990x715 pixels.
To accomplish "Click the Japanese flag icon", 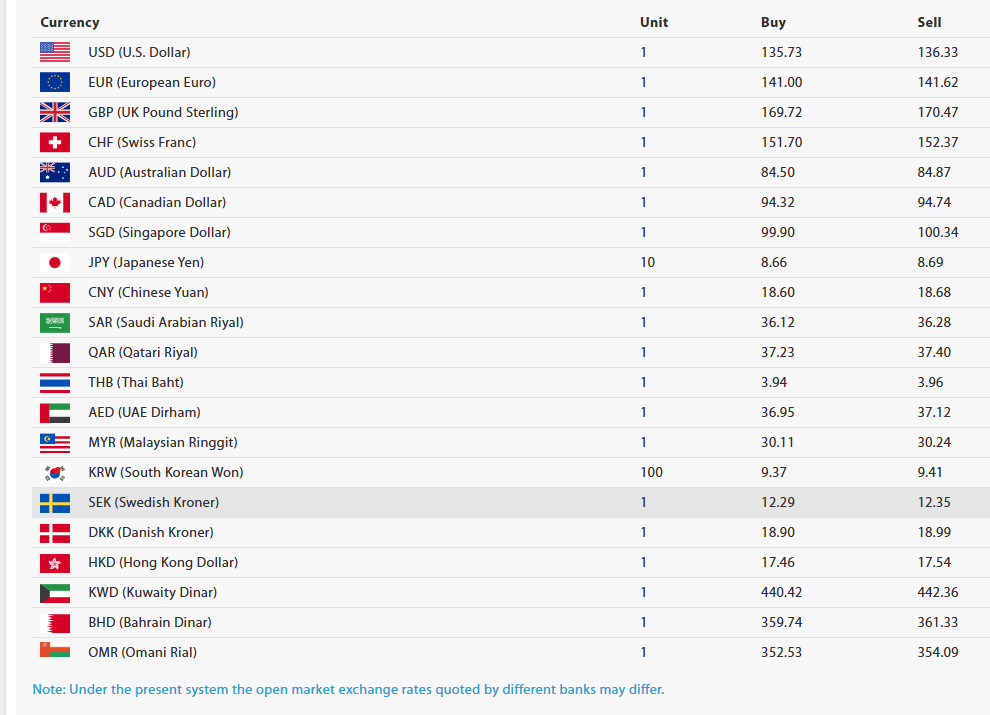I will click(55, 262).
